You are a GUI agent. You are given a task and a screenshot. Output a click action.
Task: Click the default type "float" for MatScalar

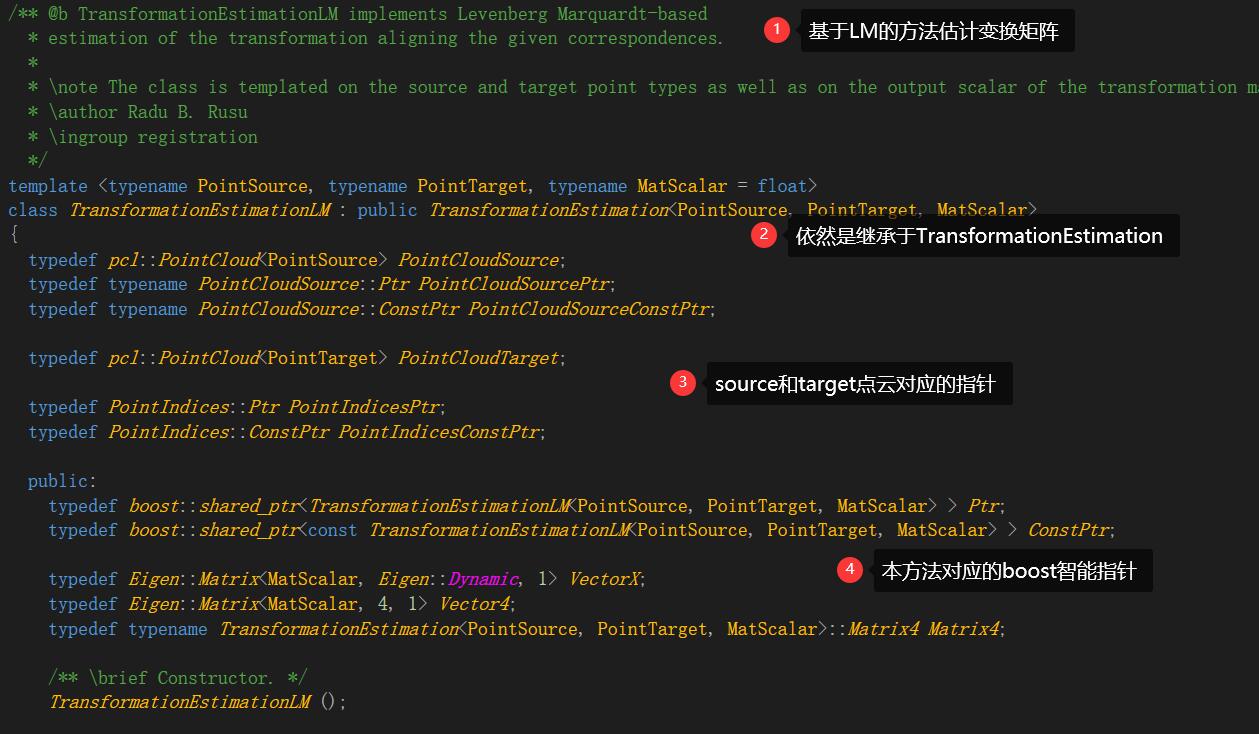[782, 186]
